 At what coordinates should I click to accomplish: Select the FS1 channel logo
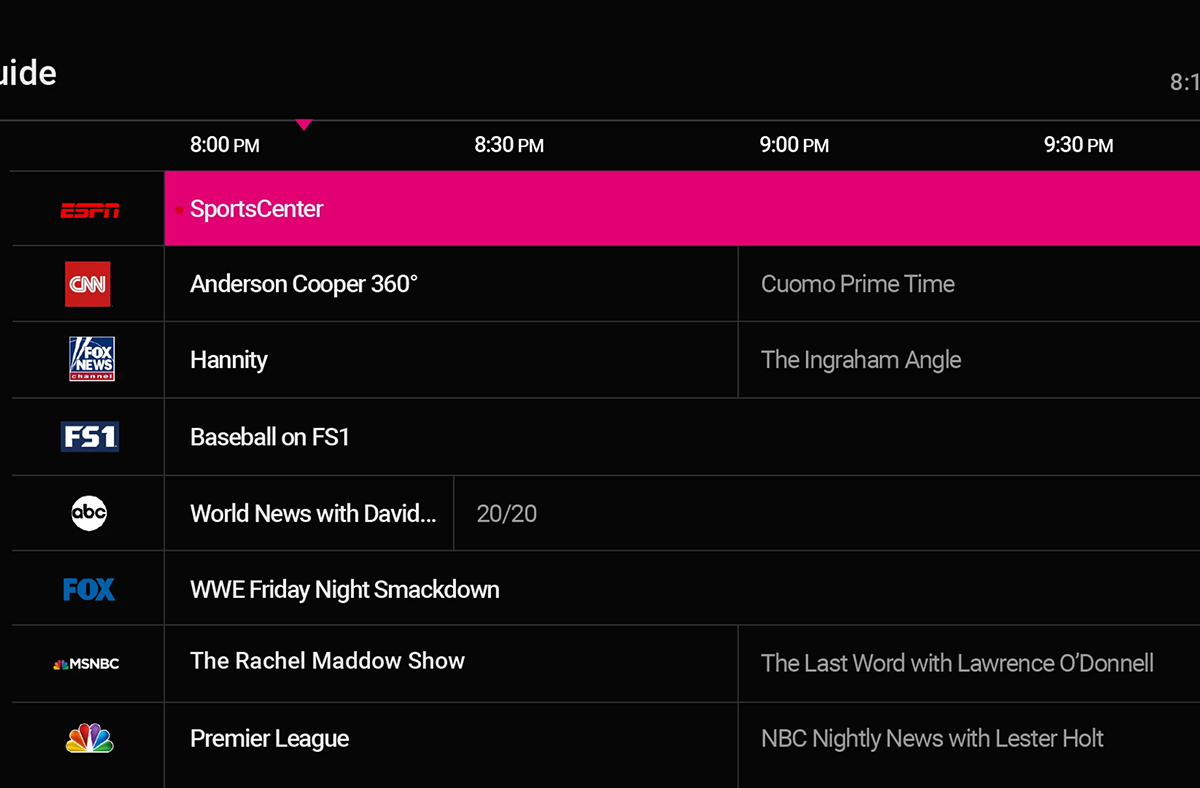[x=90, y=437]
